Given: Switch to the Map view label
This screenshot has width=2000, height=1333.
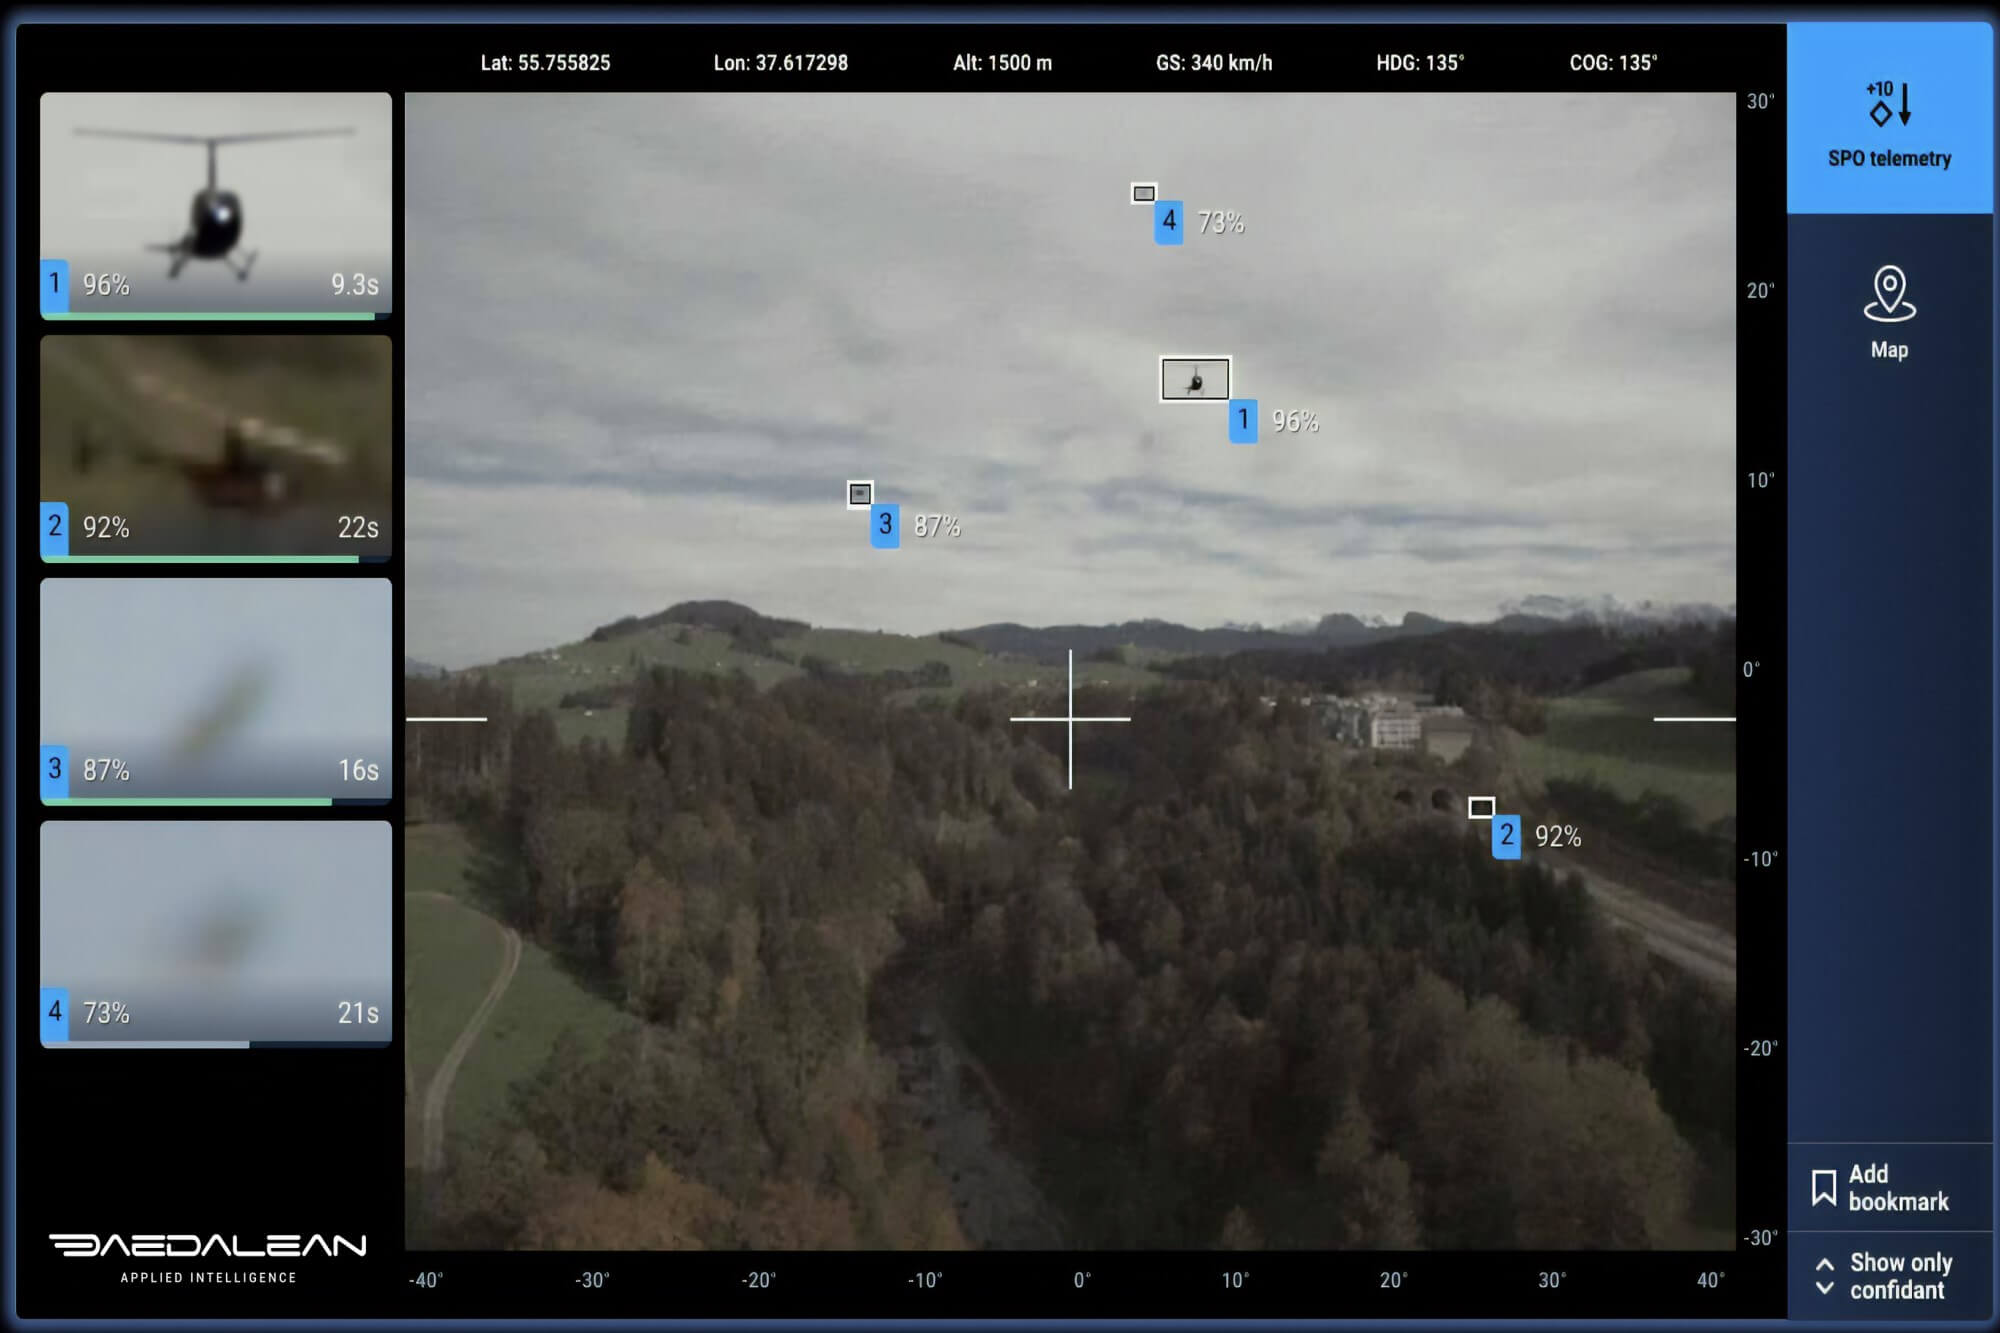Looking at the screenshot, I should point(1889,350).
